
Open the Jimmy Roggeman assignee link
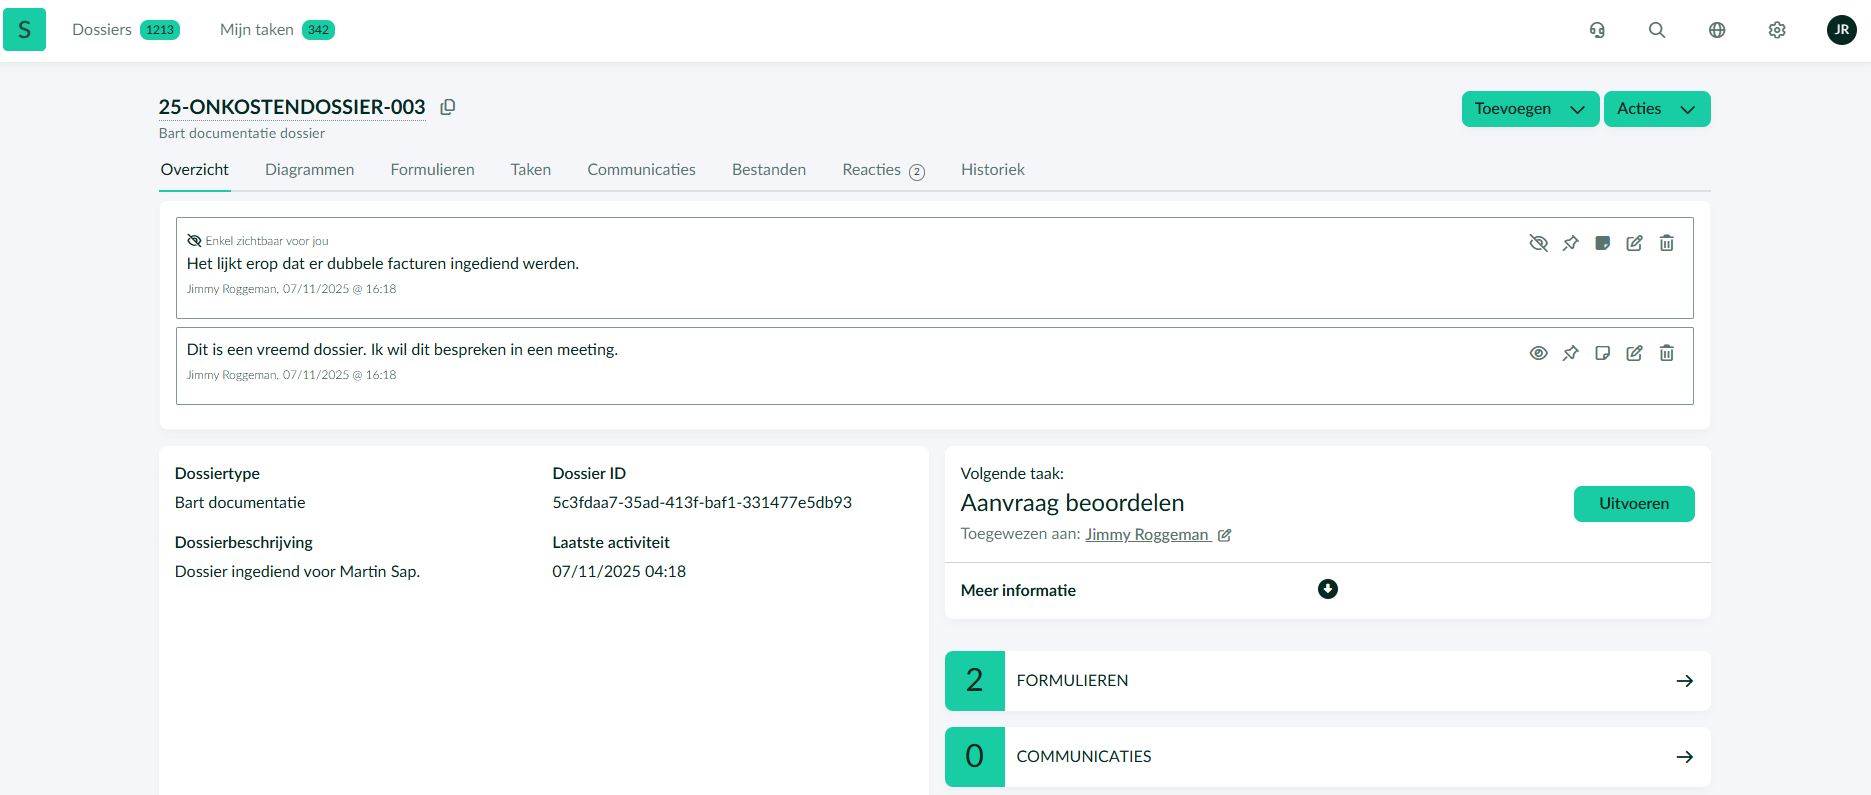pyautogui.click(x=1147, y=535)
